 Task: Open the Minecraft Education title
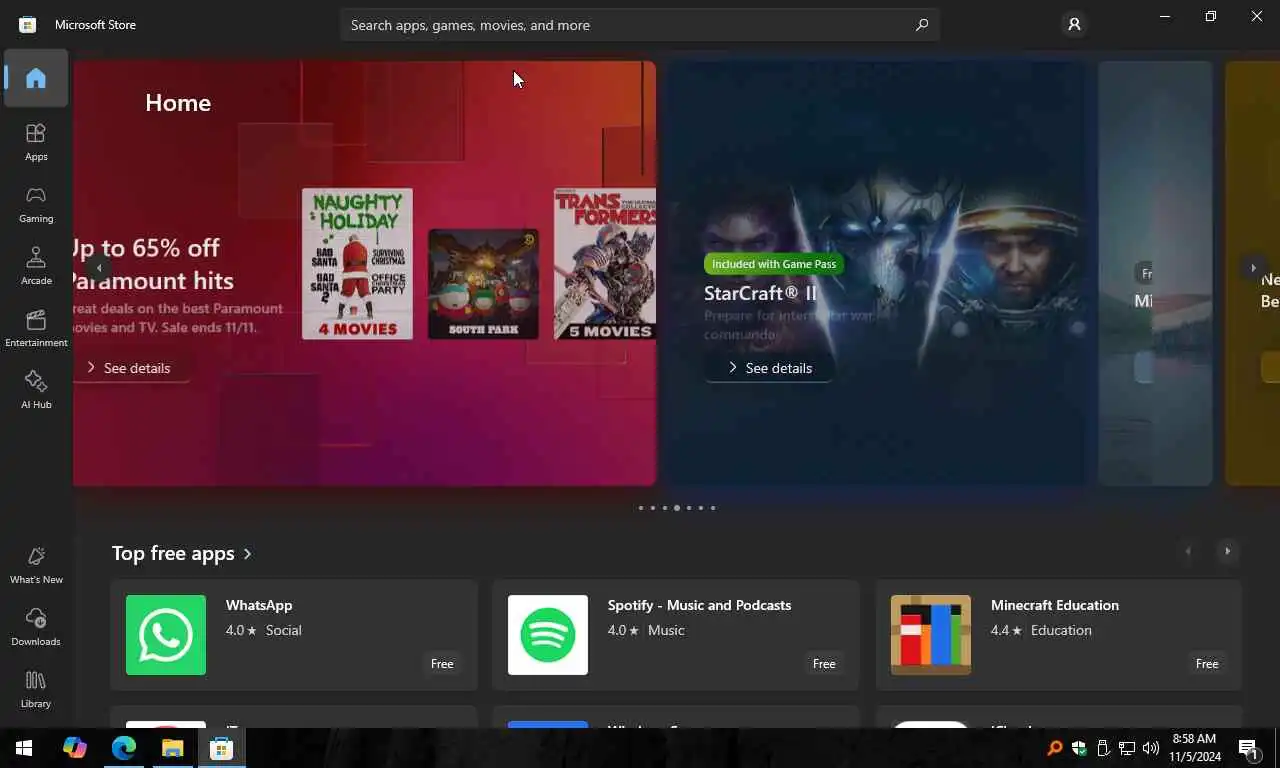coord(1055,605)
